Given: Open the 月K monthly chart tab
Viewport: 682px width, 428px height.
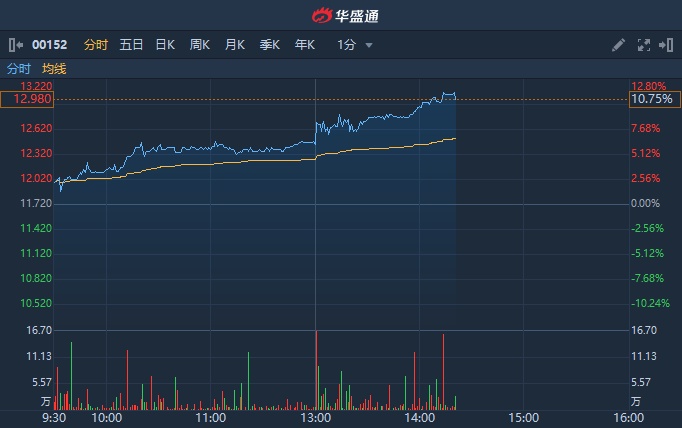Looking at the screenshot, I should [235, 45].
